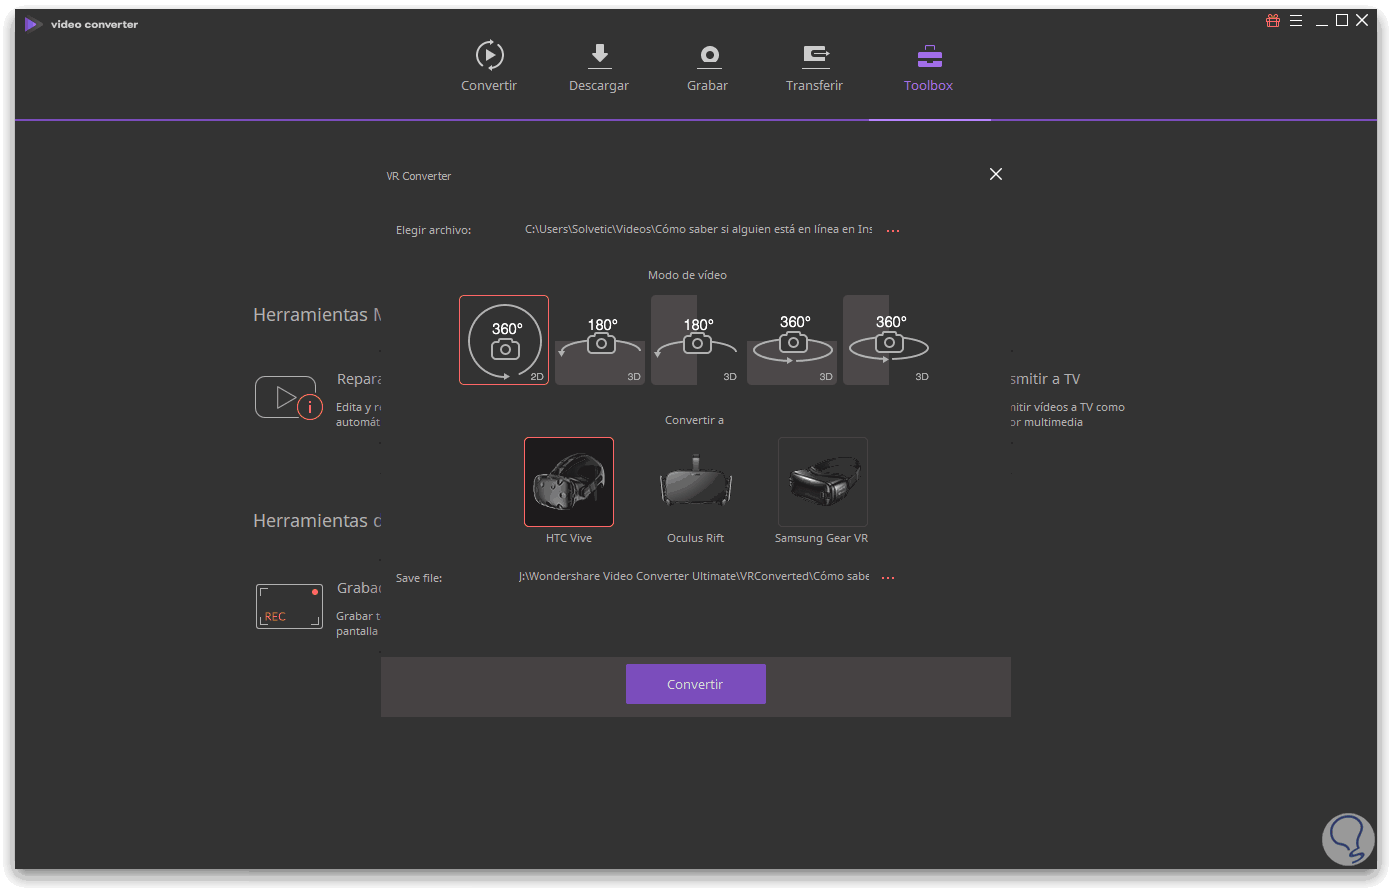
Task: Maximize the video converter window
Action: (x=1342, y=20)
